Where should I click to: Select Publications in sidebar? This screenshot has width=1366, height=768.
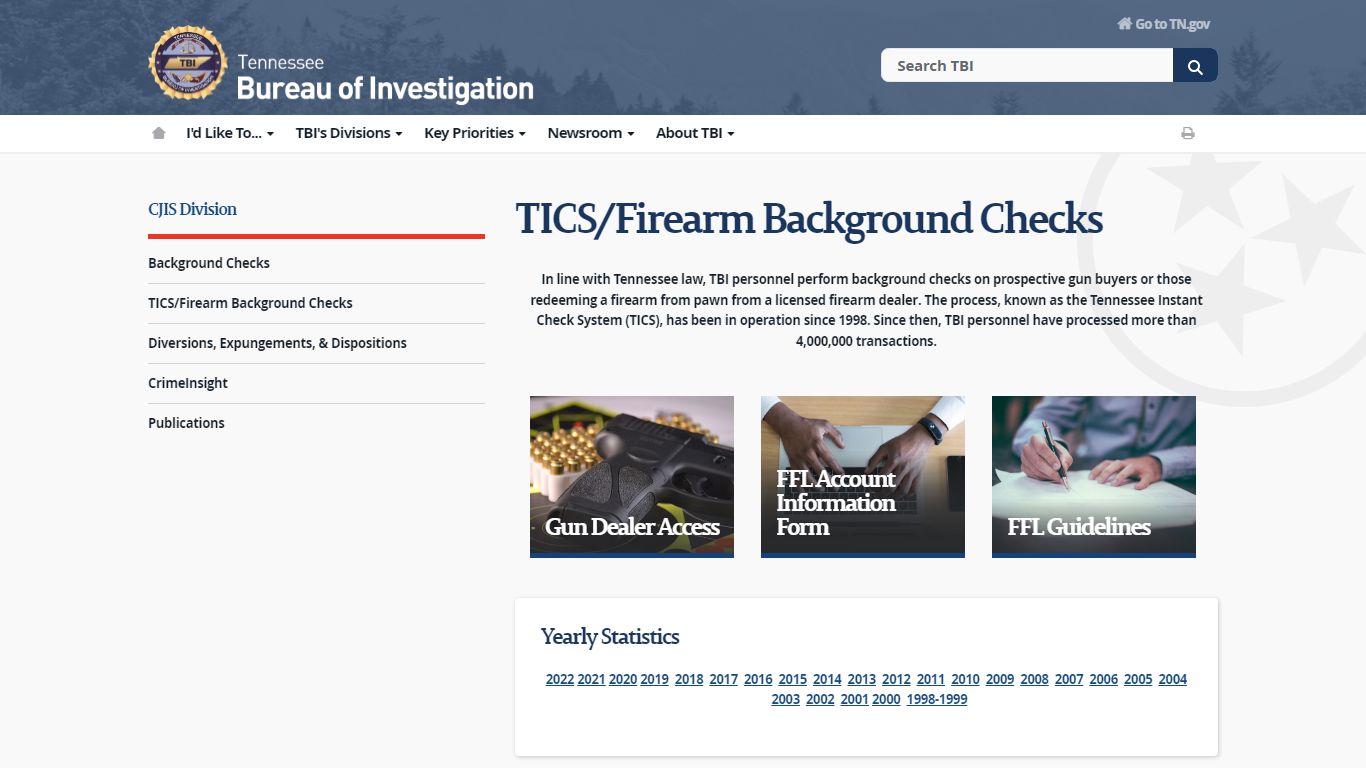point(186,423)
